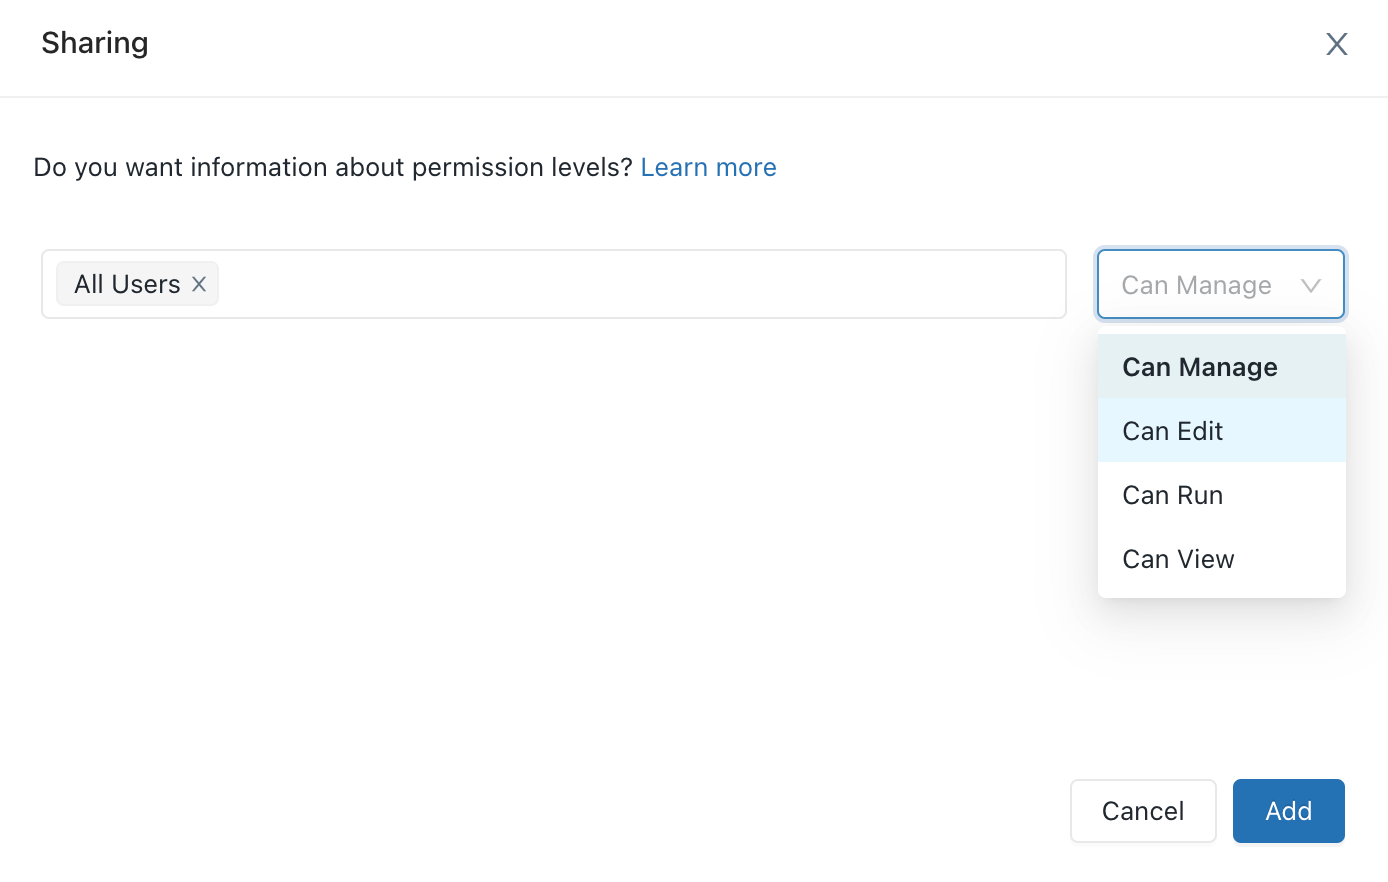The width and height of the screenshot is (1388, 882).
Task: Select the All Users tag label
Action: (x=127, y=285)
